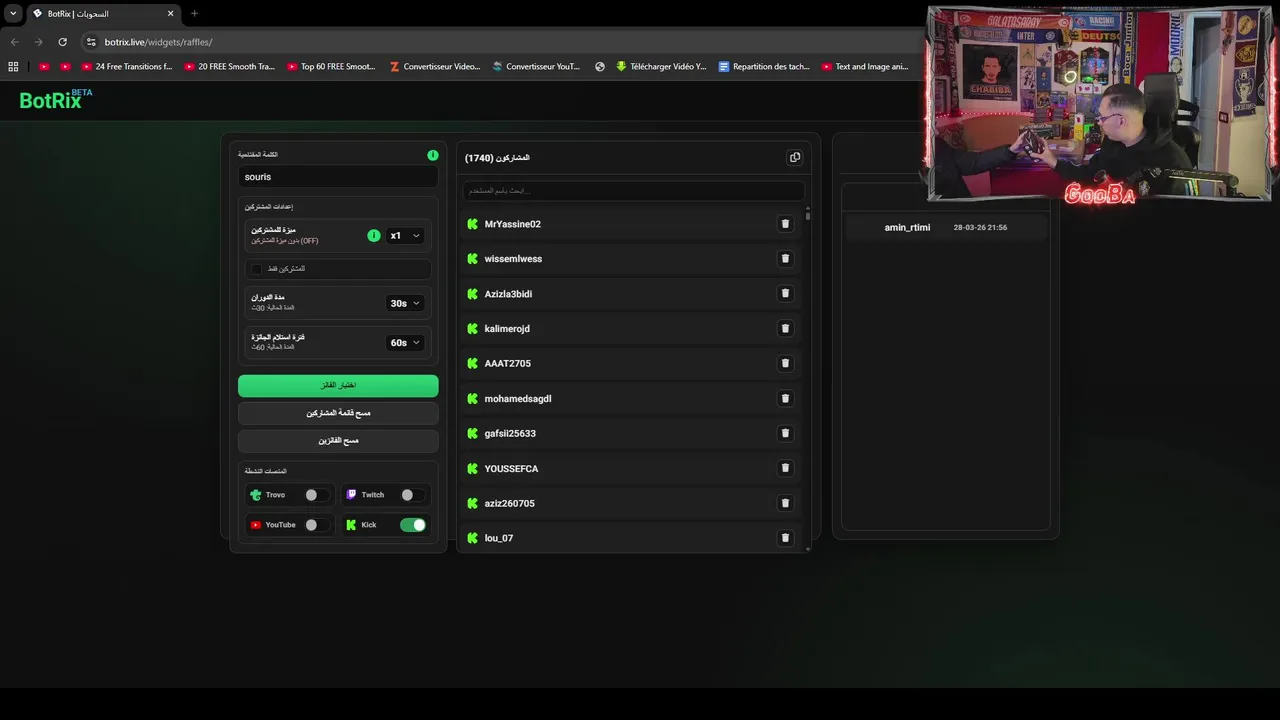Open the browser tab list dropdown
This screenshot has width=1280, height=720.
(x=13, y=13)
